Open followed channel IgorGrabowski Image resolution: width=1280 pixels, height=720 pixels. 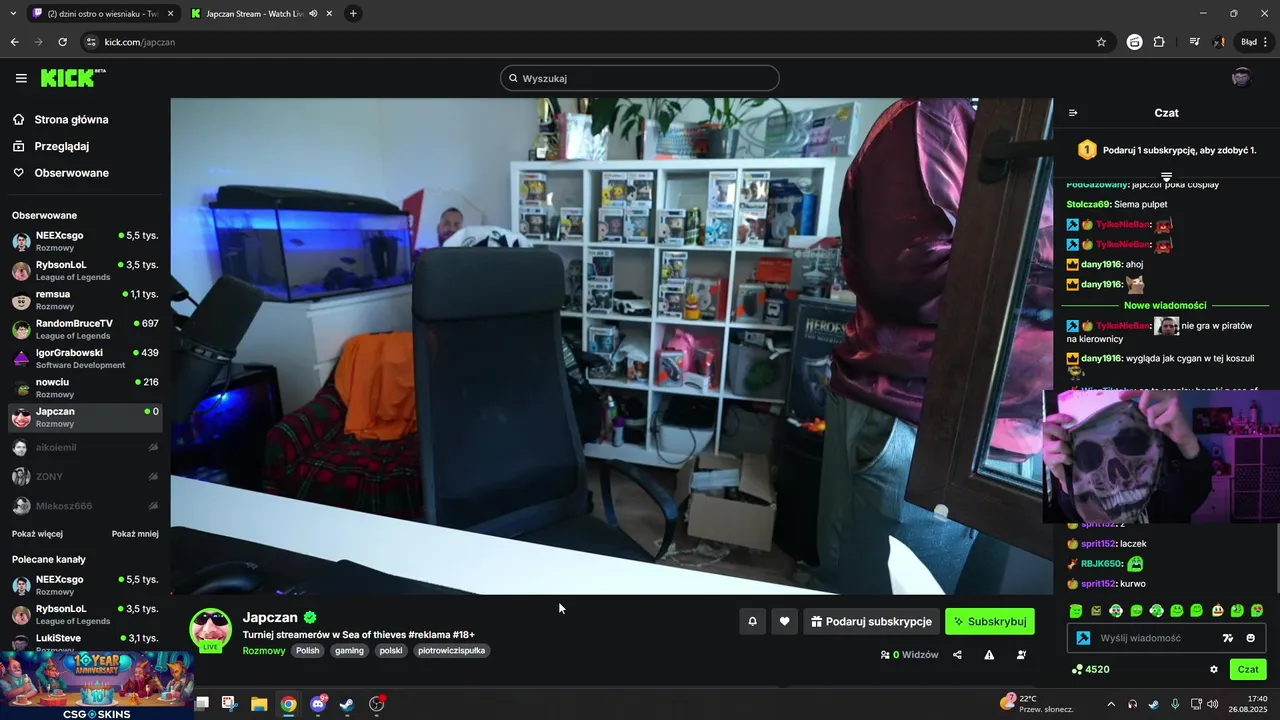[x=85, y=358]
